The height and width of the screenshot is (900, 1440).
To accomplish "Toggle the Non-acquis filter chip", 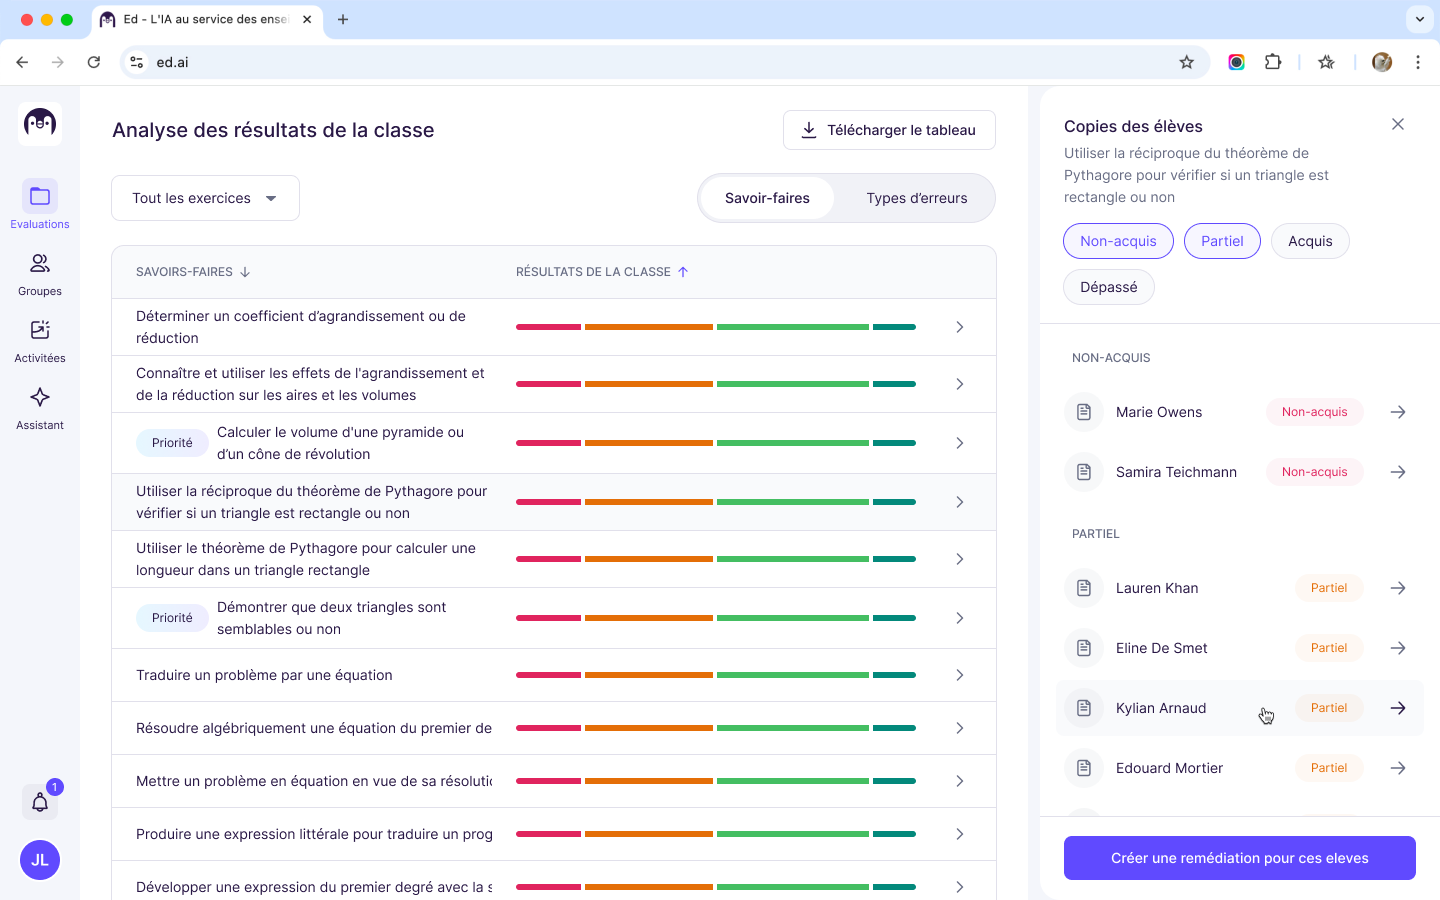I will [1118, 241].
